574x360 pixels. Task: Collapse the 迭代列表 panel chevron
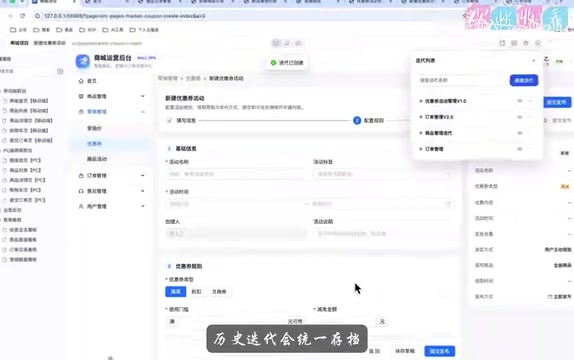533,61
